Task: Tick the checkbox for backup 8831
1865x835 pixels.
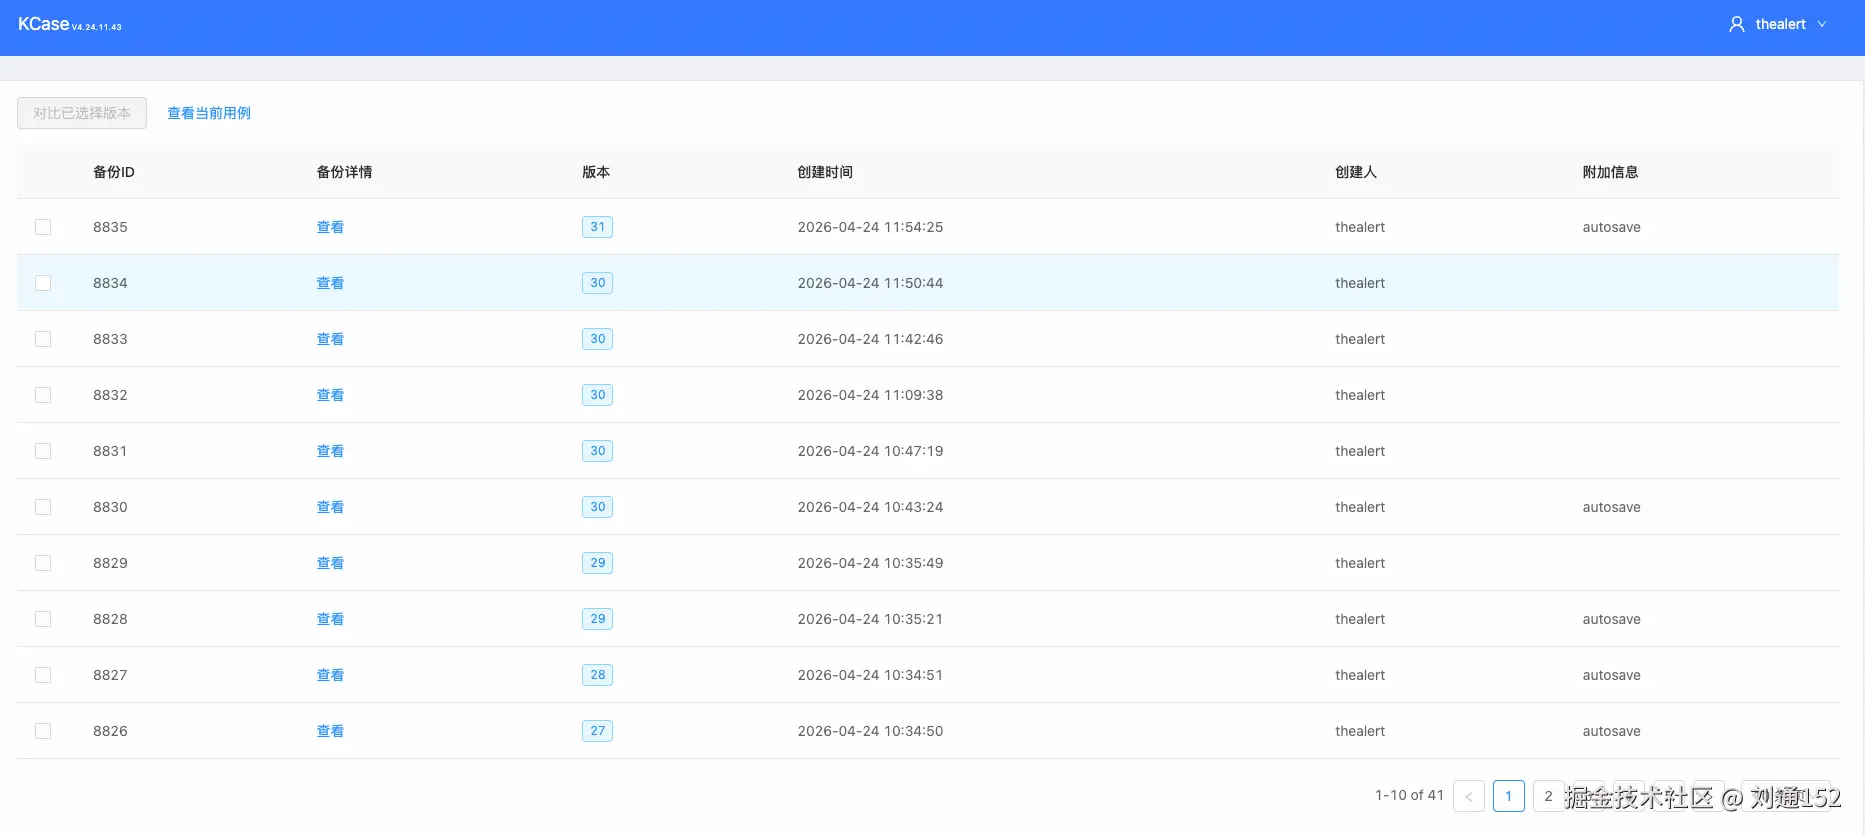Action: [x=43, y=451]
